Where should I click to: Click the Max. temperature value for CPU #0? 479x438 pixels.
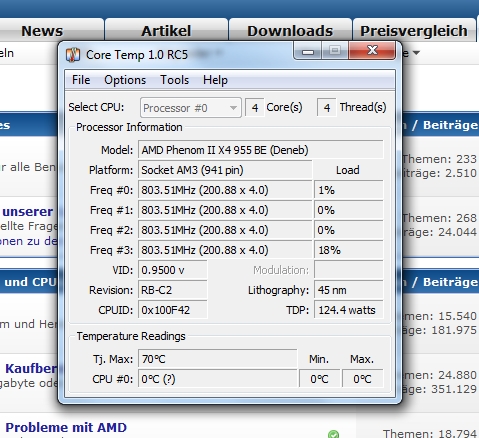tap(363, 379)
